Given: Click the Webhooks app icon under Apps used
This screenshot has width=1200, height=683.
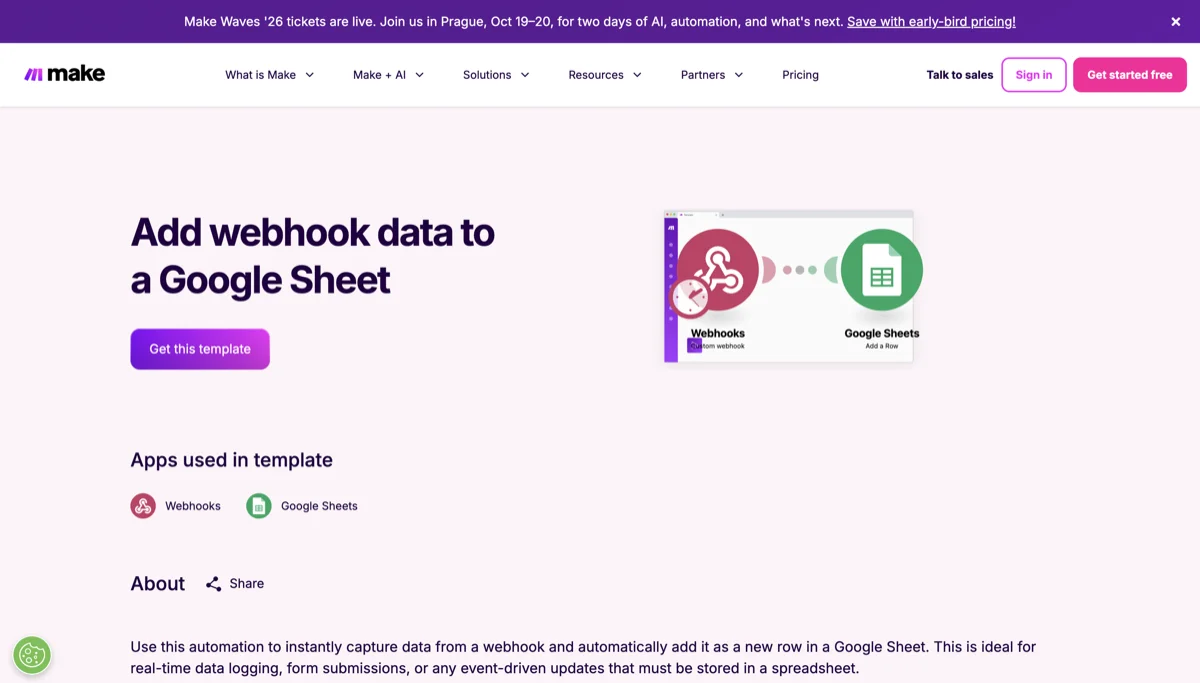Looking at the screenshot, I should point(143,506).
